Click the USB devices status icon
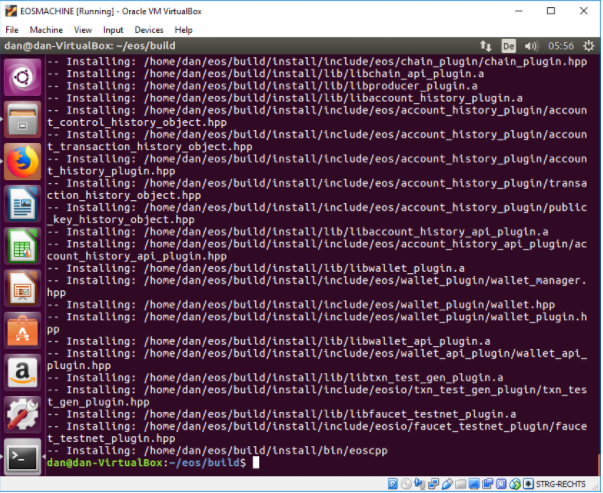Image resolution: width=603 pixels, height=493 pixels. coord(447,484)
